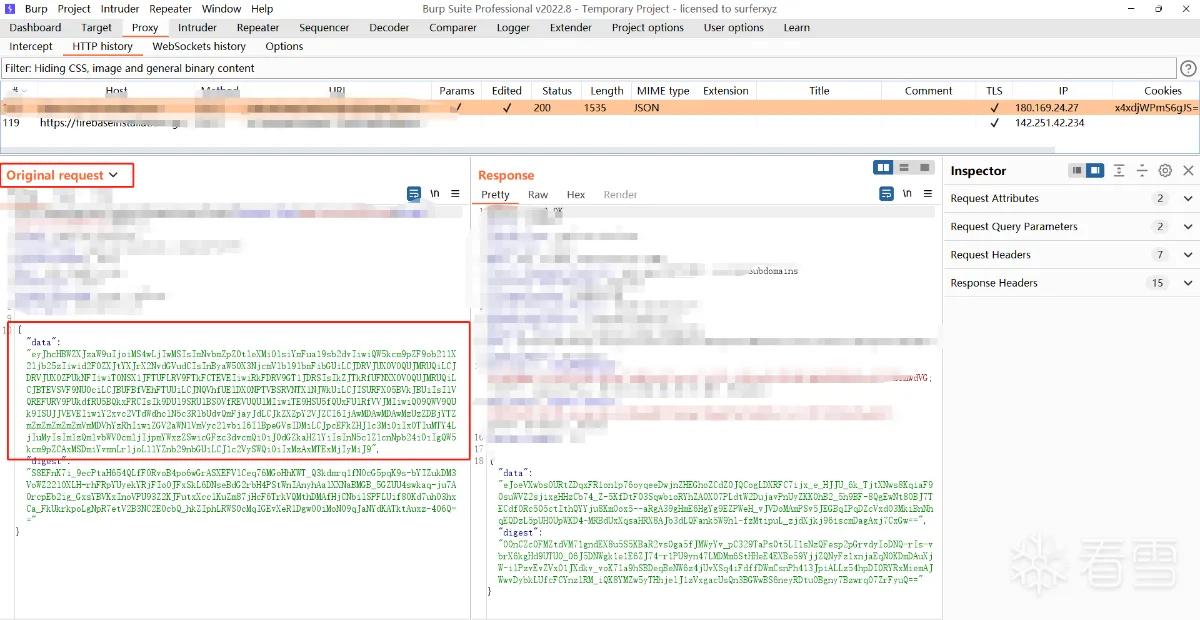Close the Inspector panel
The height and width of the screenshot is (620, 1200).
1188,171
